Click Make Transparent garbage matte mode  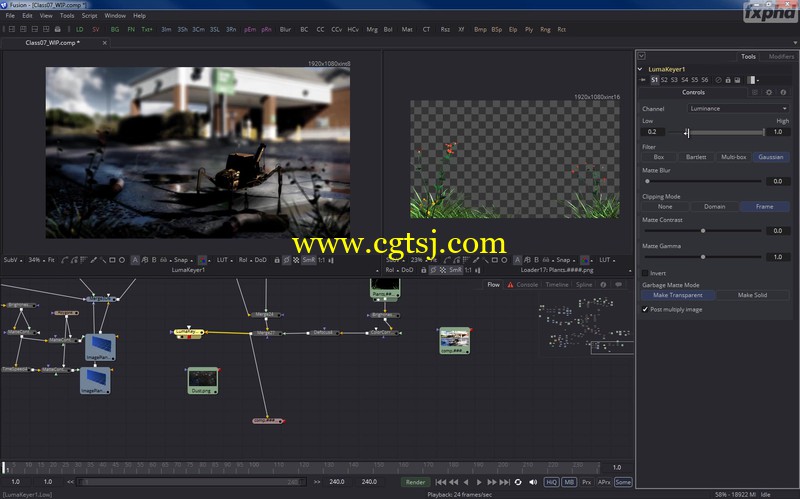[678, 295]
